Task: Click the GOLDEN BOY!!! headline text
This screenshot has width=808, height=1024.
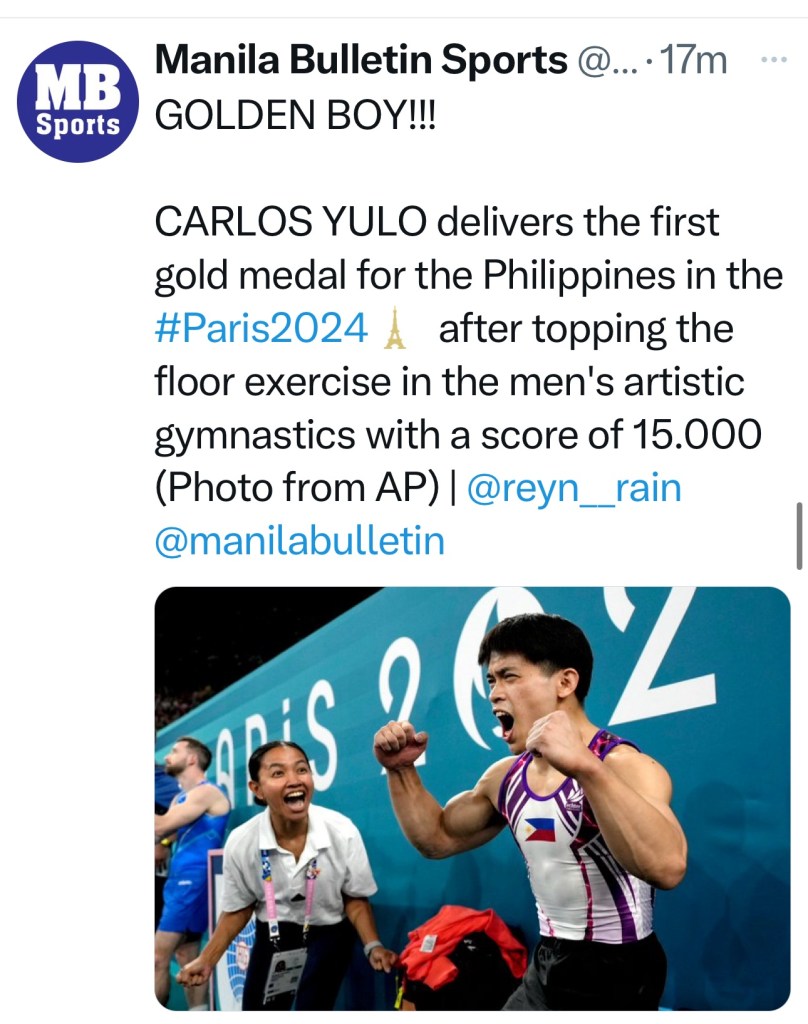Action: click(295, 116)
